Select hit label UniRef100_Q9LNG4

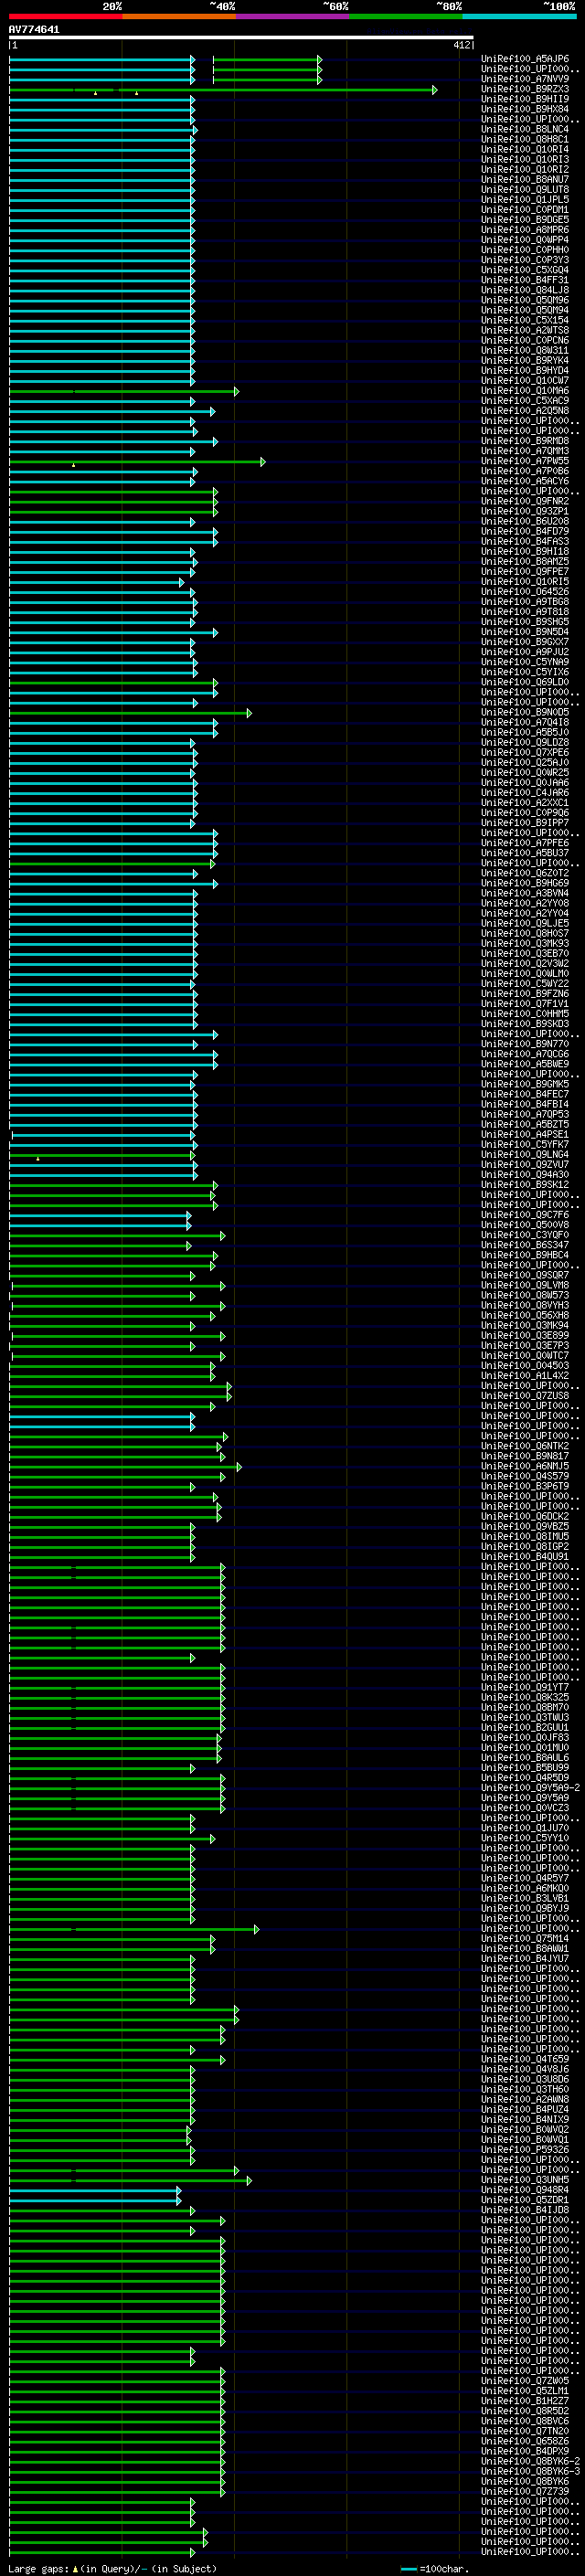click(525, 1154)
